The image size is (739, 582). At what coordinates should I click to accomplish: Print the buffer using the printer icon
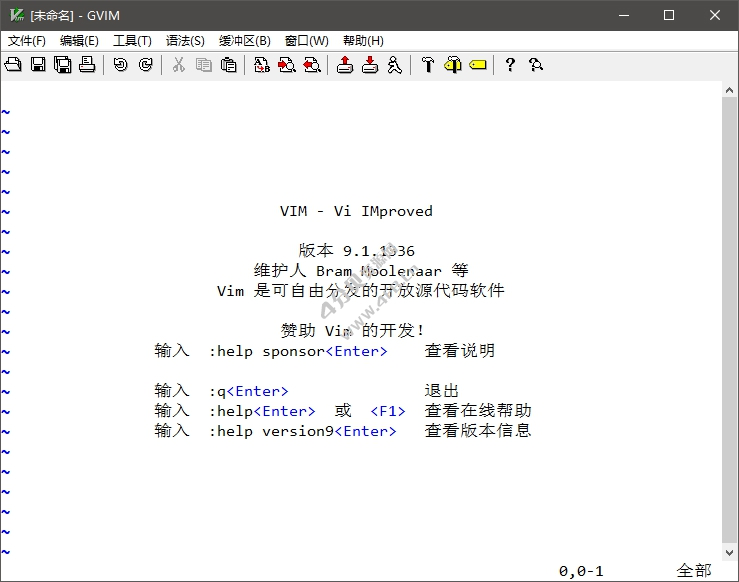(x=87, y=65)
